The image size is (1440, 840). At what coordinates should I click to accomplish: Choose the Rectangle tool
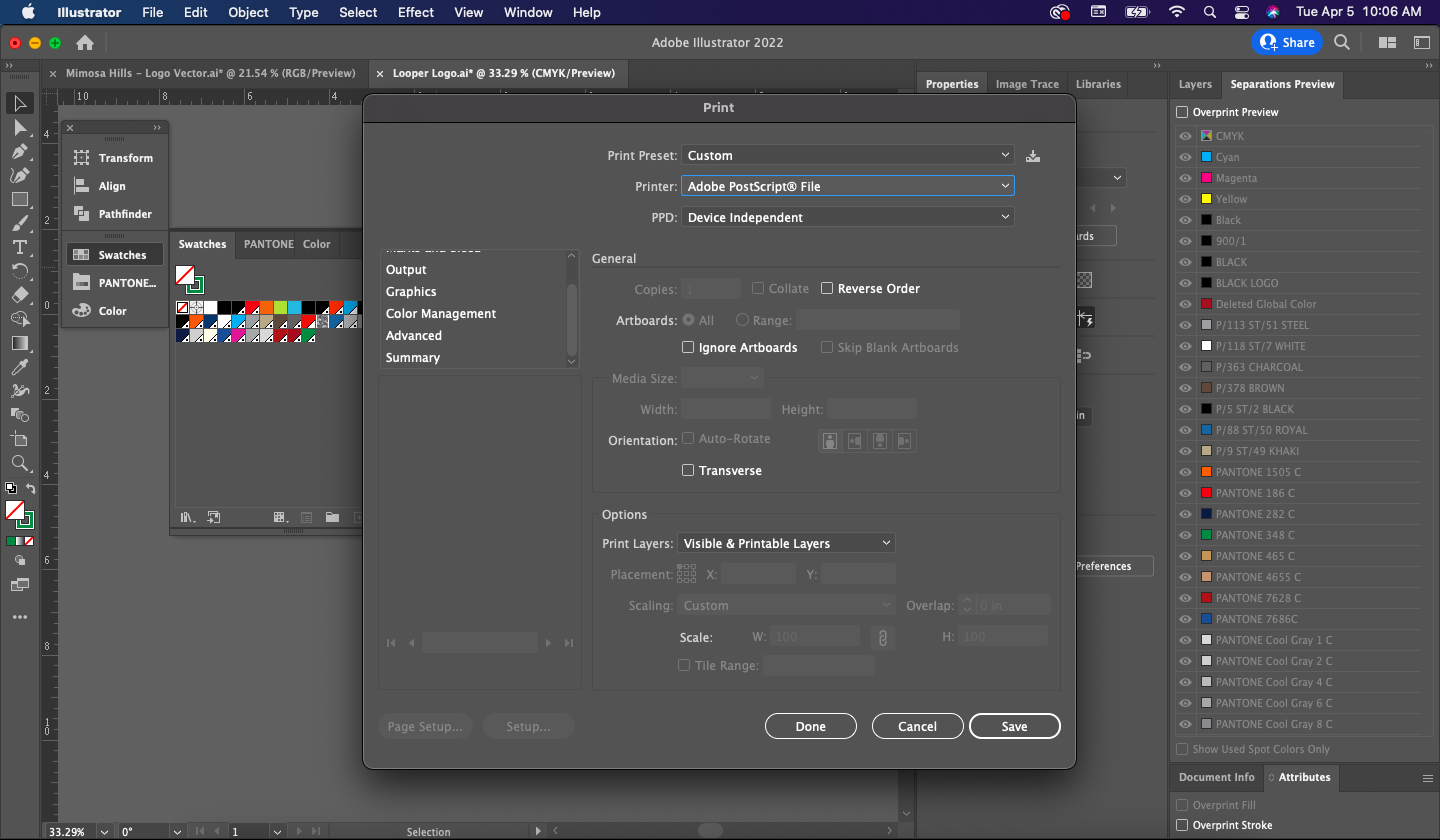[19, 199]
